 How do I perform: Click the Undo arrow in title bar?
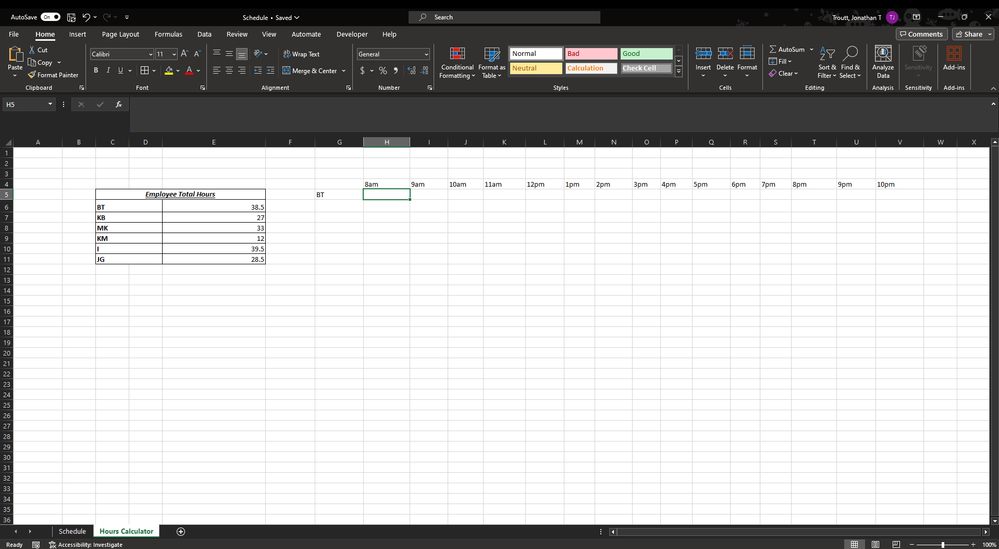pyautogui.click(x=87, y=17)
